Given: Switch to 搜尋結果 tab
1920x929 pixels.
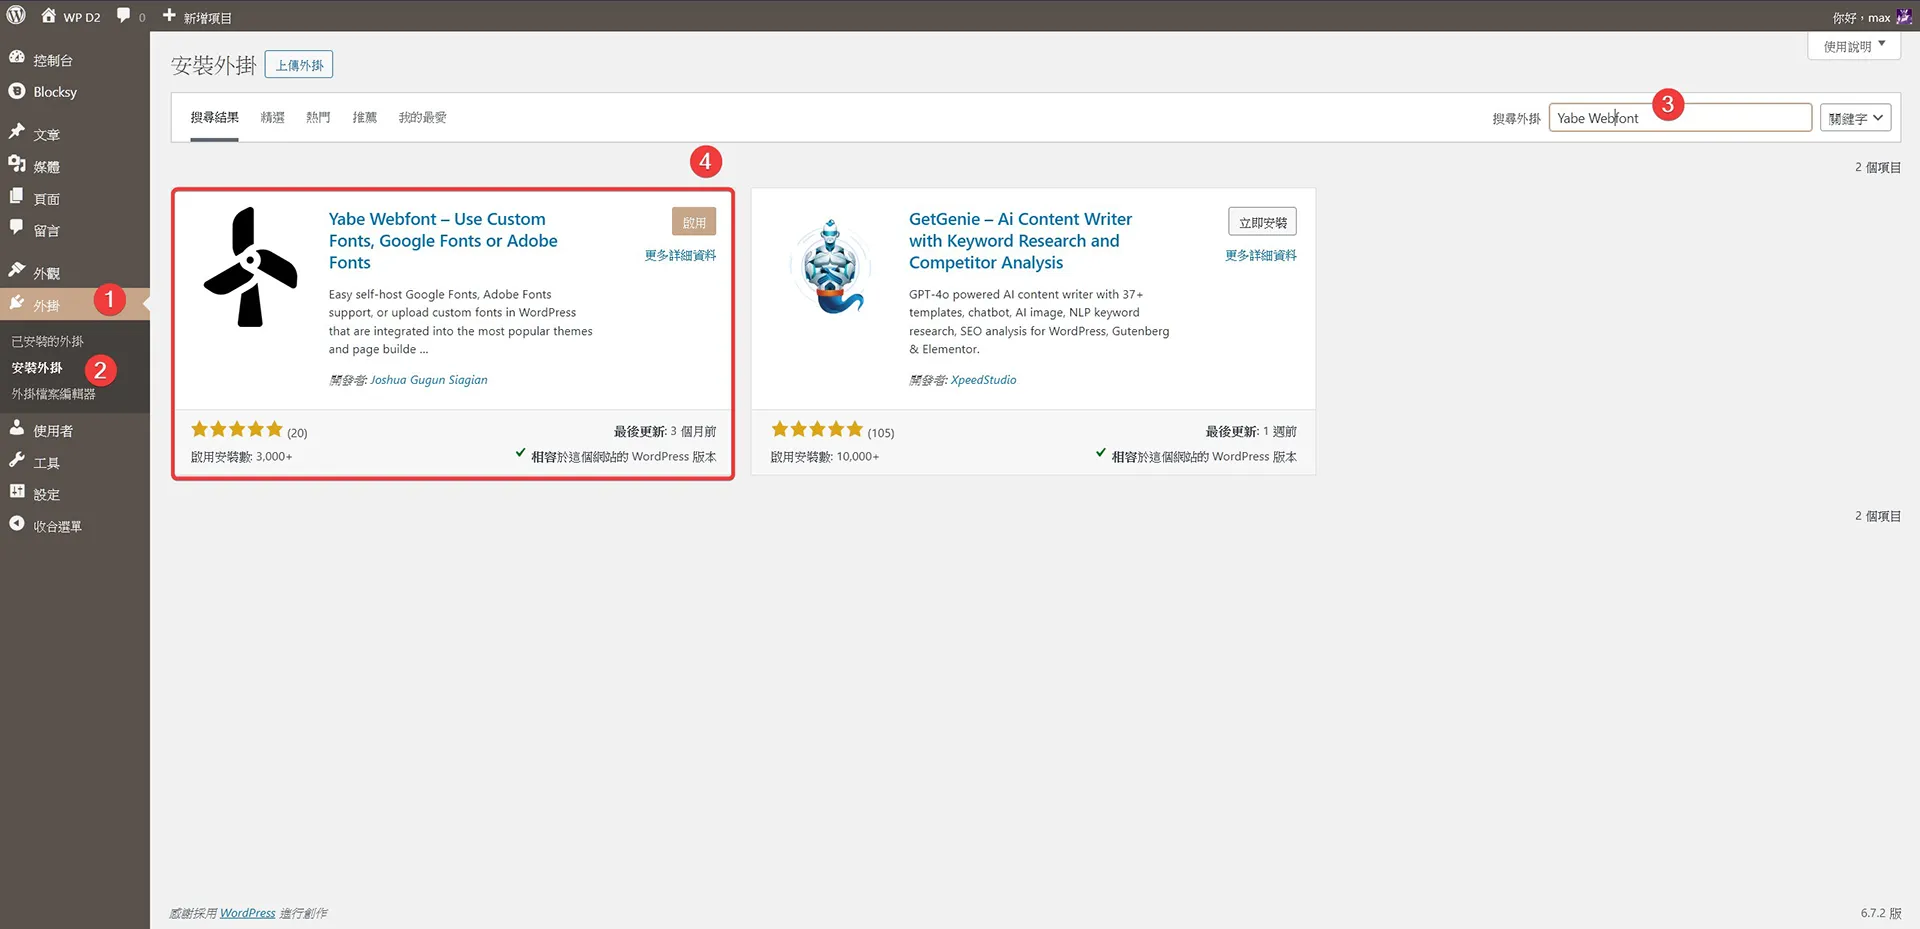Looking at the screenshot, I should tap(214, 117).
